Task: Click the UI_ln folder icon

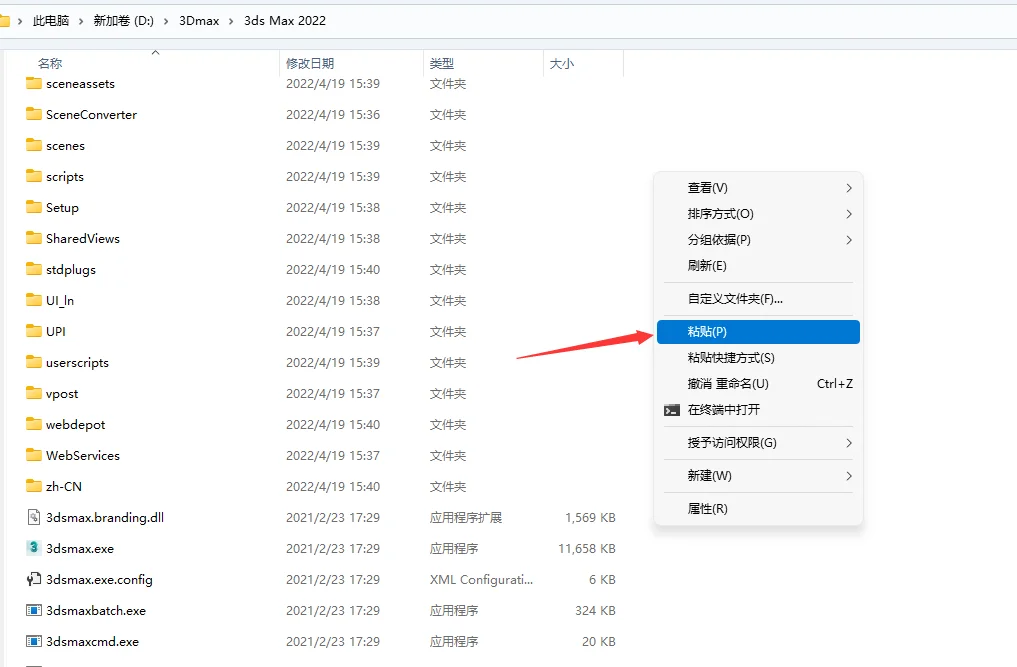Action: pos(34,300)
